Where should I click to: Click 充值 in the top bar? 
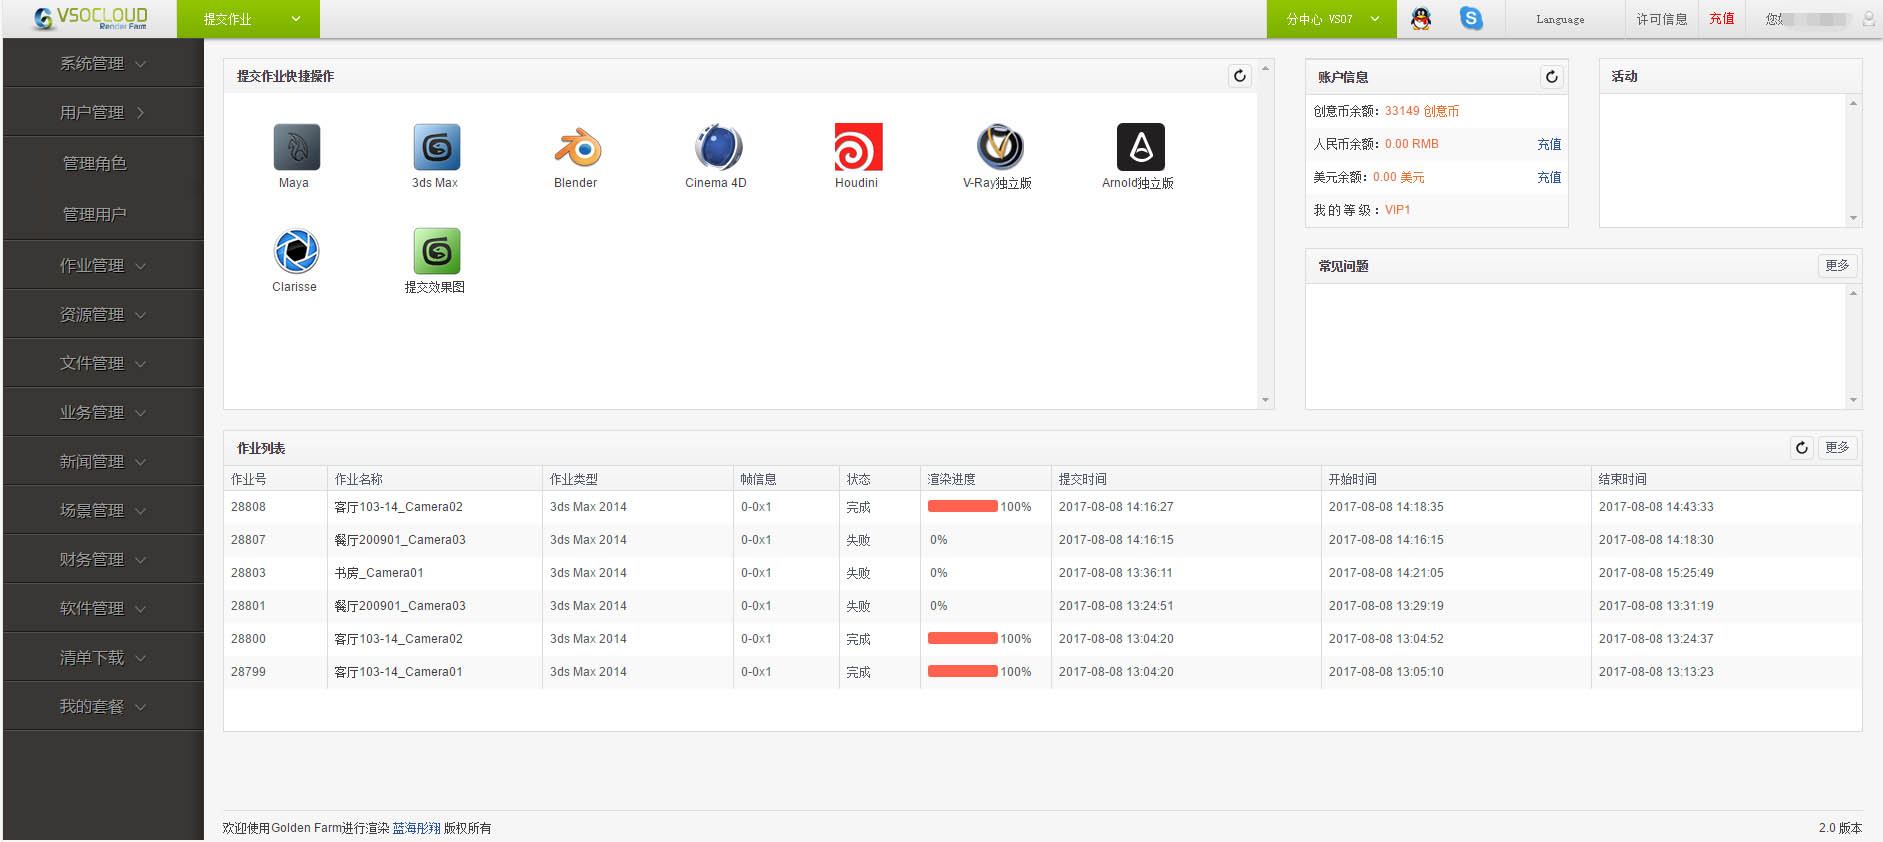point(1722,19)
